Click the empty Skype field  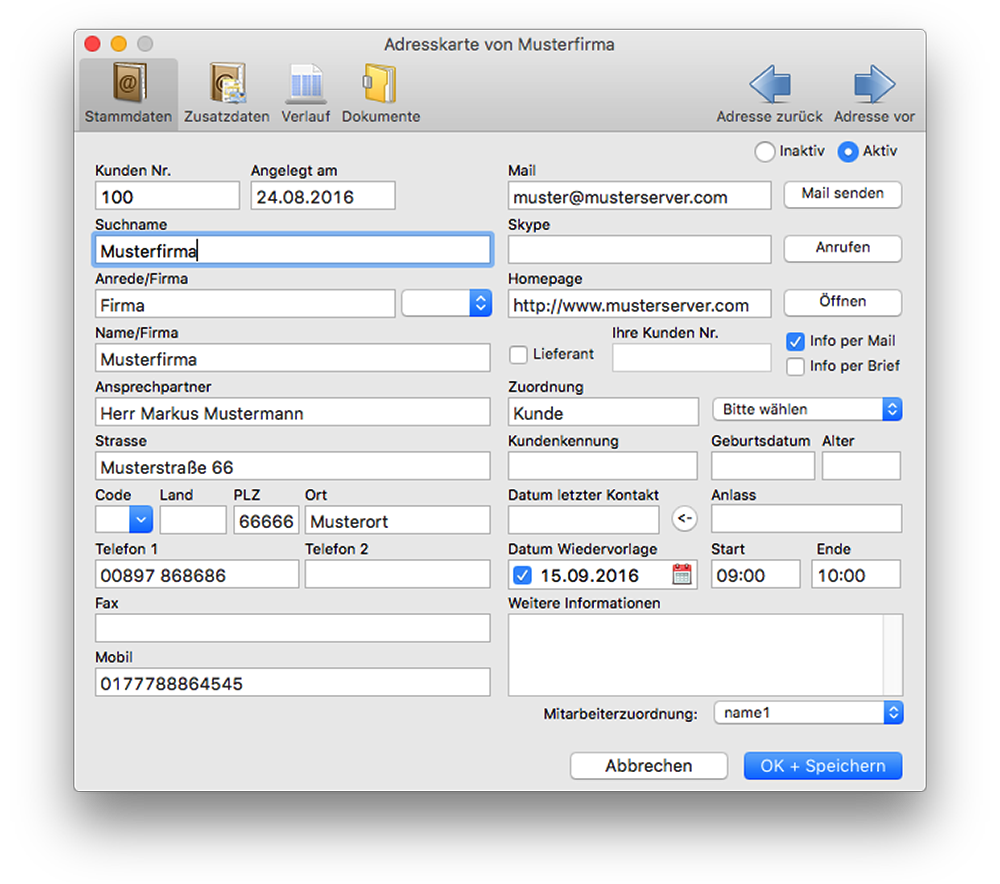coord(640,250)
